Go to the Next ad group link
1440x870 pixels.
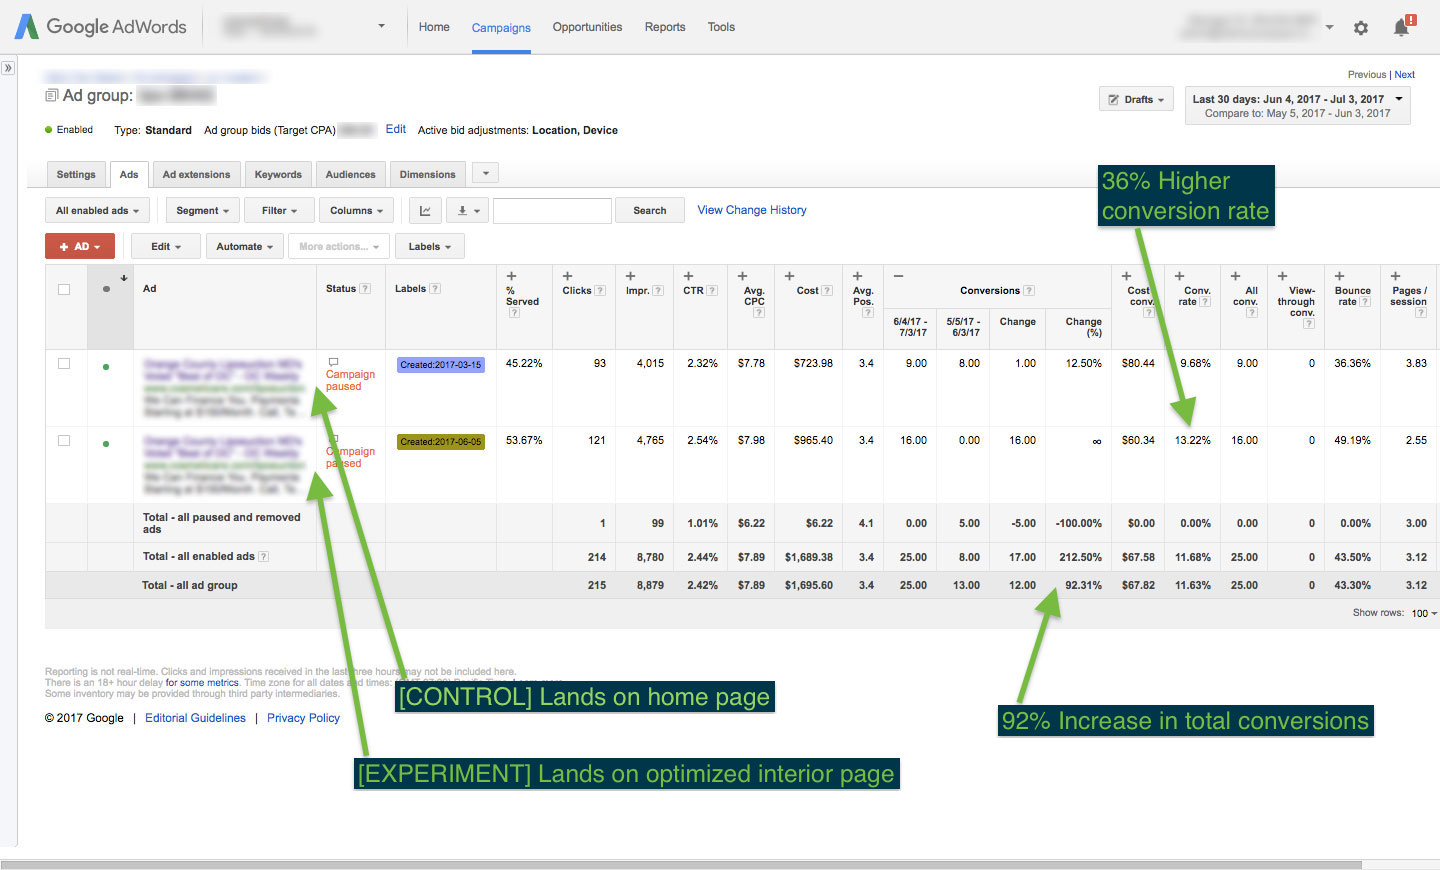(1404, 75)
